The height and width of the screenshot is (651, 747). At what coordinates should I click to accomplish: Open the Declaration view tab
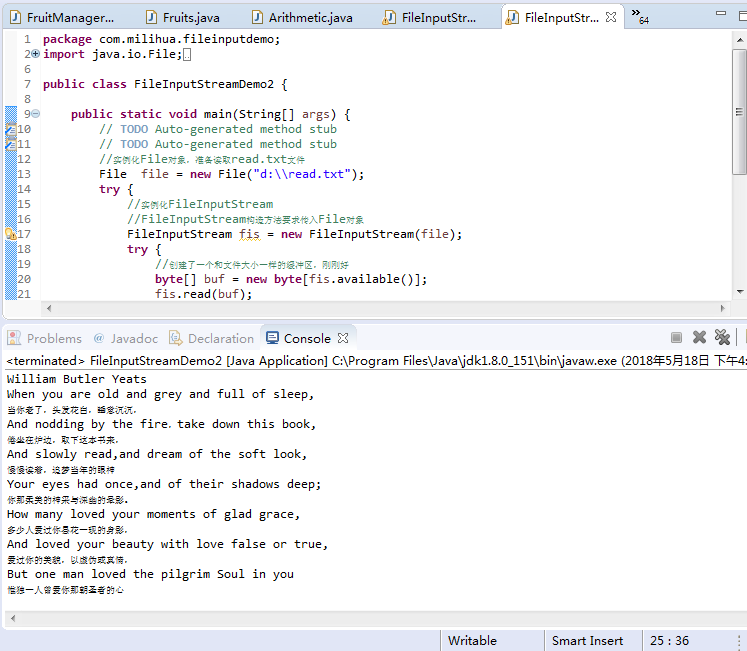(x=212, y=338)
